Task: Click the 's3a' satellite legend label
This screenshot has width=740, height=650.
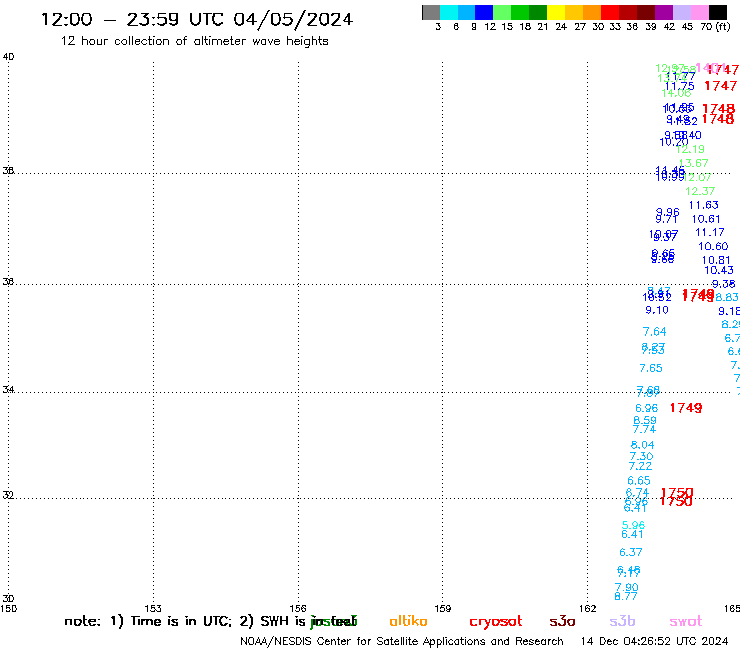Action: click(562, 621)
